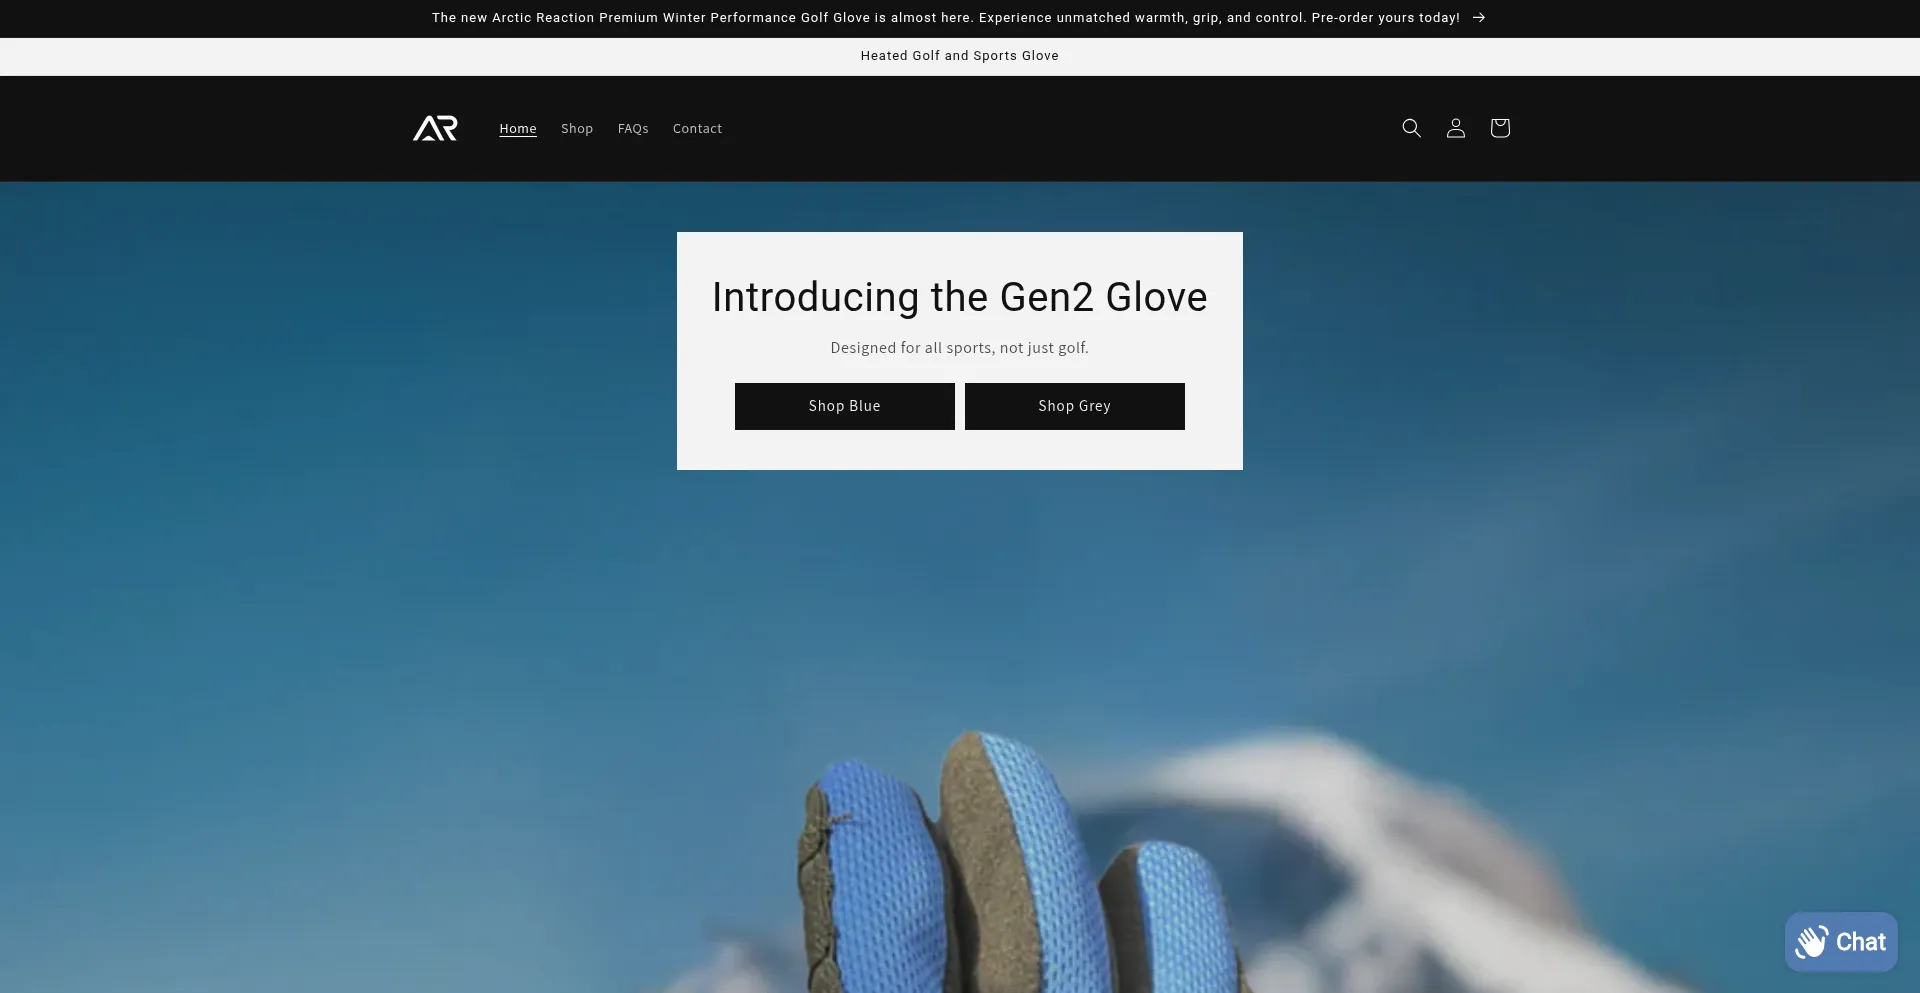Click the Shop Grey button

pyautogui.click(x=1075, y=406)
